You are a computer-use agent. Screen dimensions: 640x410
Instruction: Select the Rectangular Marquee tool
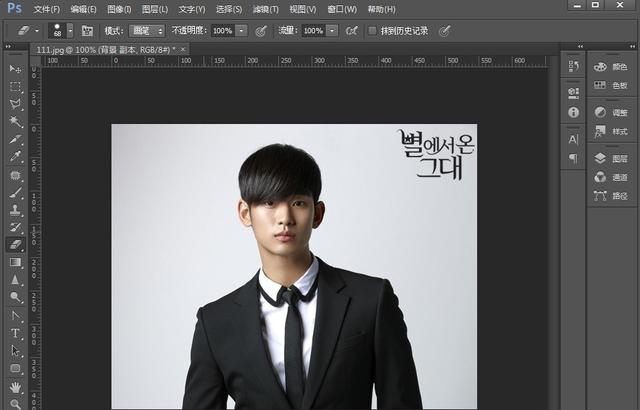15,86
